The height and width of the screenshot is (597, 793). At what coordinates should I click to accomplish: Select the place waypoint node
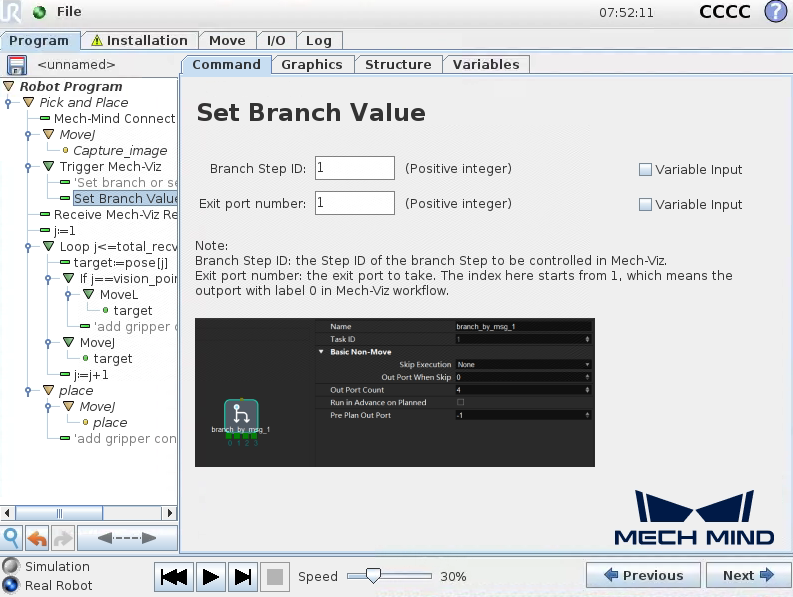[110, 422]
